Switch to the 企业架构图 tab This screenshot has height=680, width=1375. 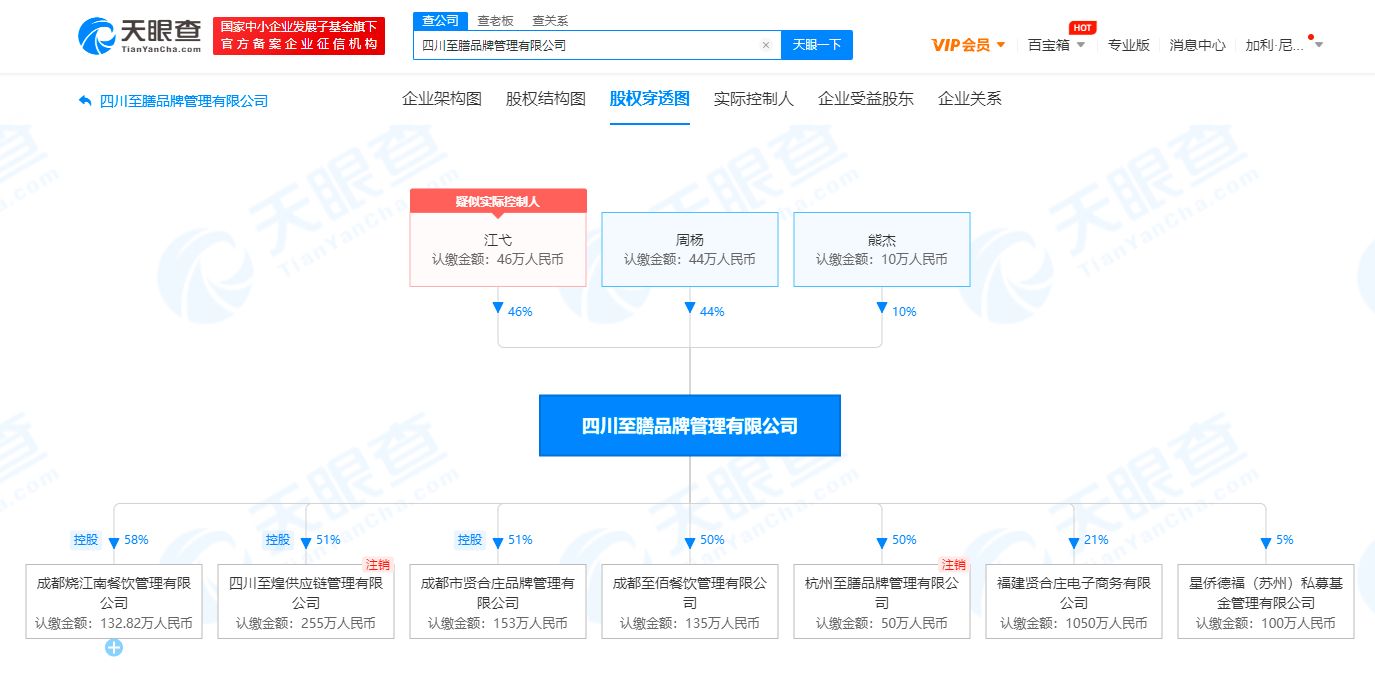click(x=442, y=98)
